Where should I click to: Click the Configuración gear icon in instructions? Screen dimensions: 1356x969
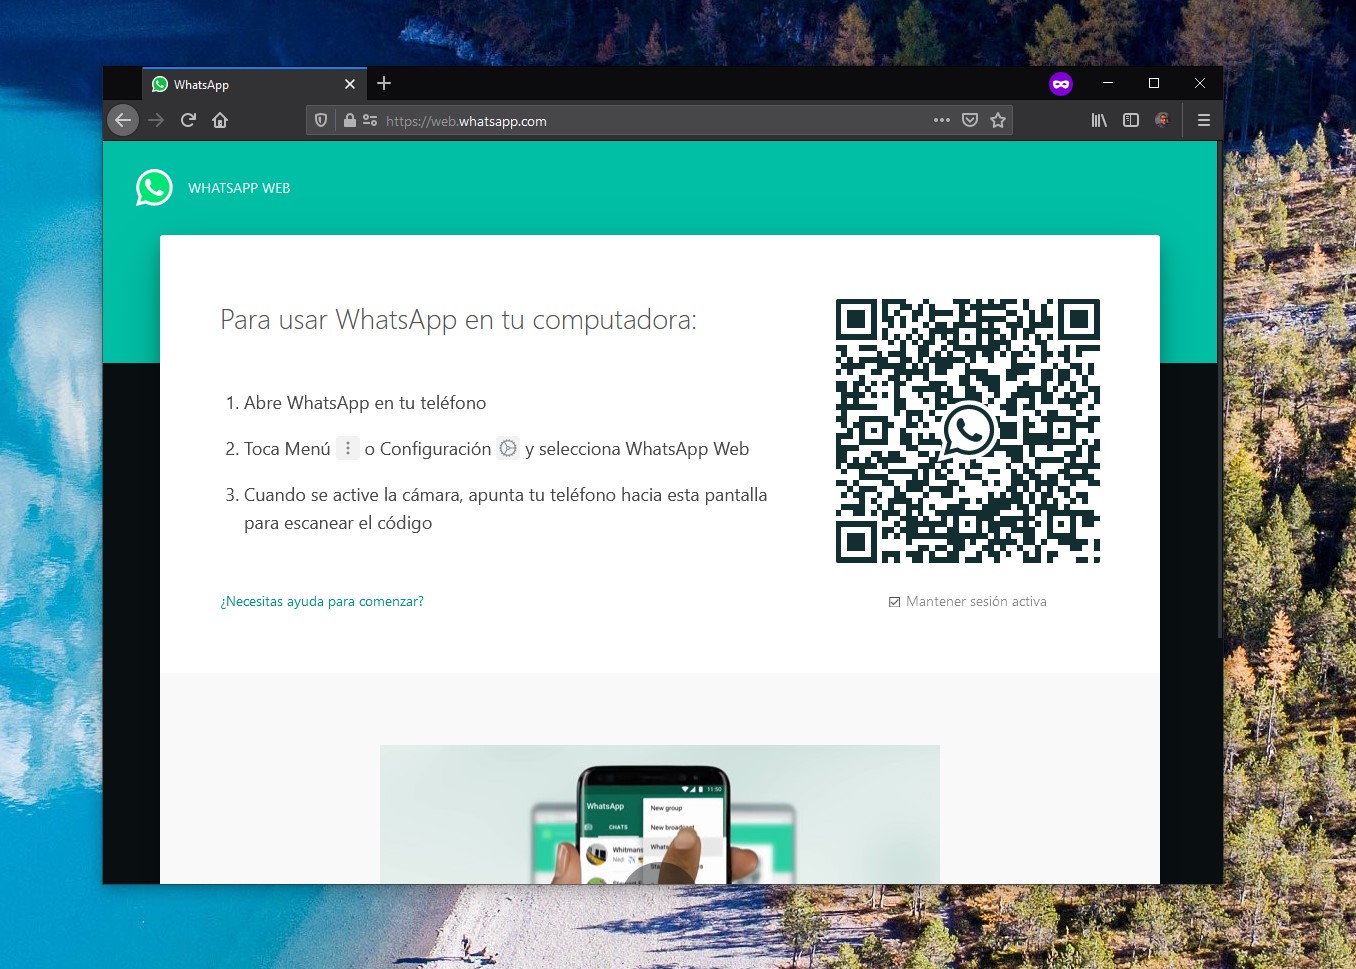click(508, 448)
